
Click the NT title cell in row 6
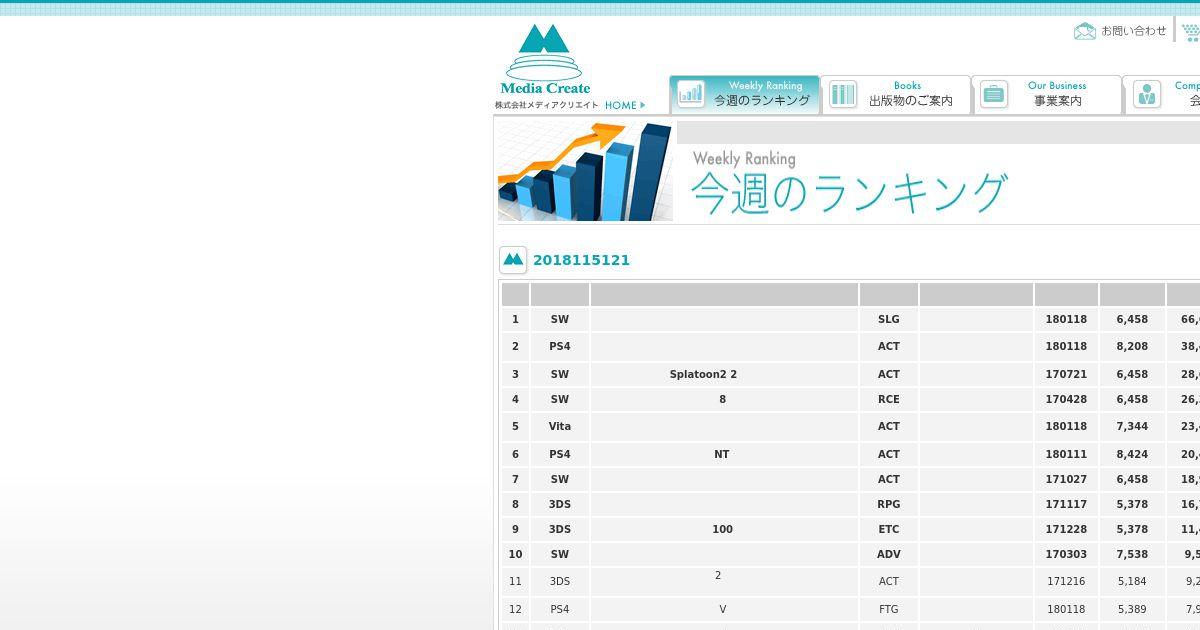[x=724, y=454]
